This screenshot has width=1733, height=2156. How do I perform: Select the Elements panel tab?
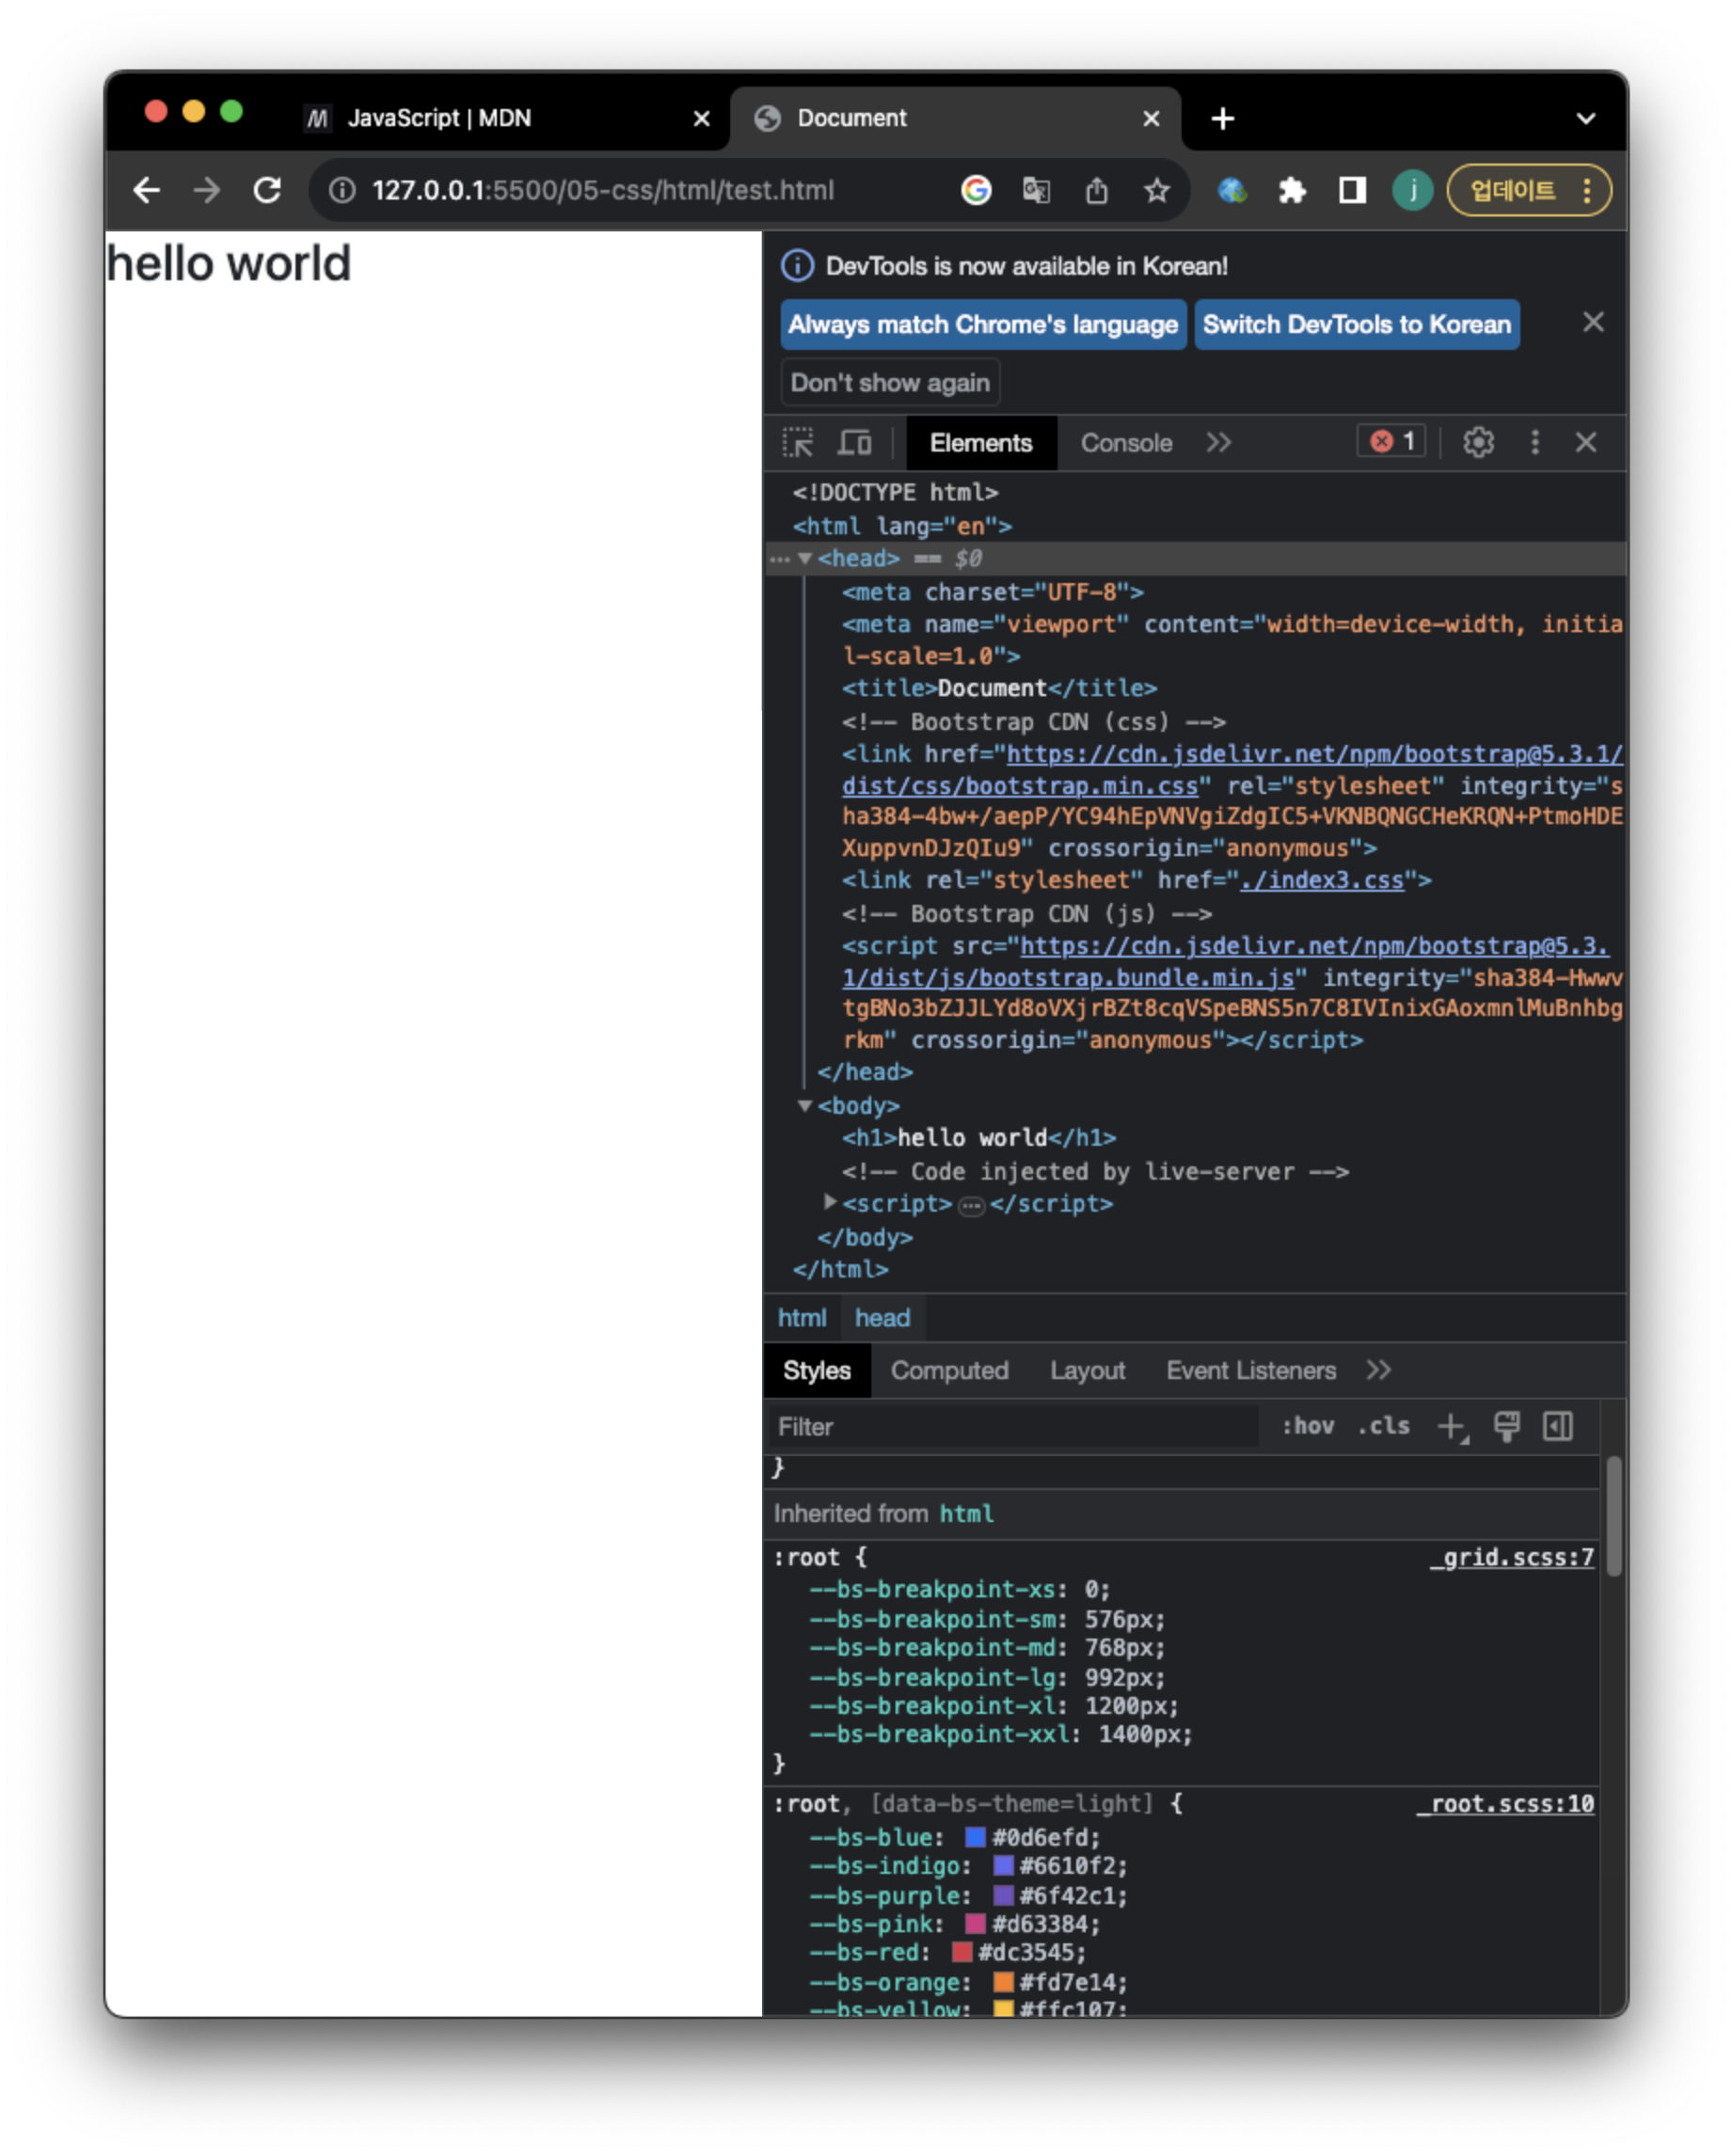[x=980, y=443]
